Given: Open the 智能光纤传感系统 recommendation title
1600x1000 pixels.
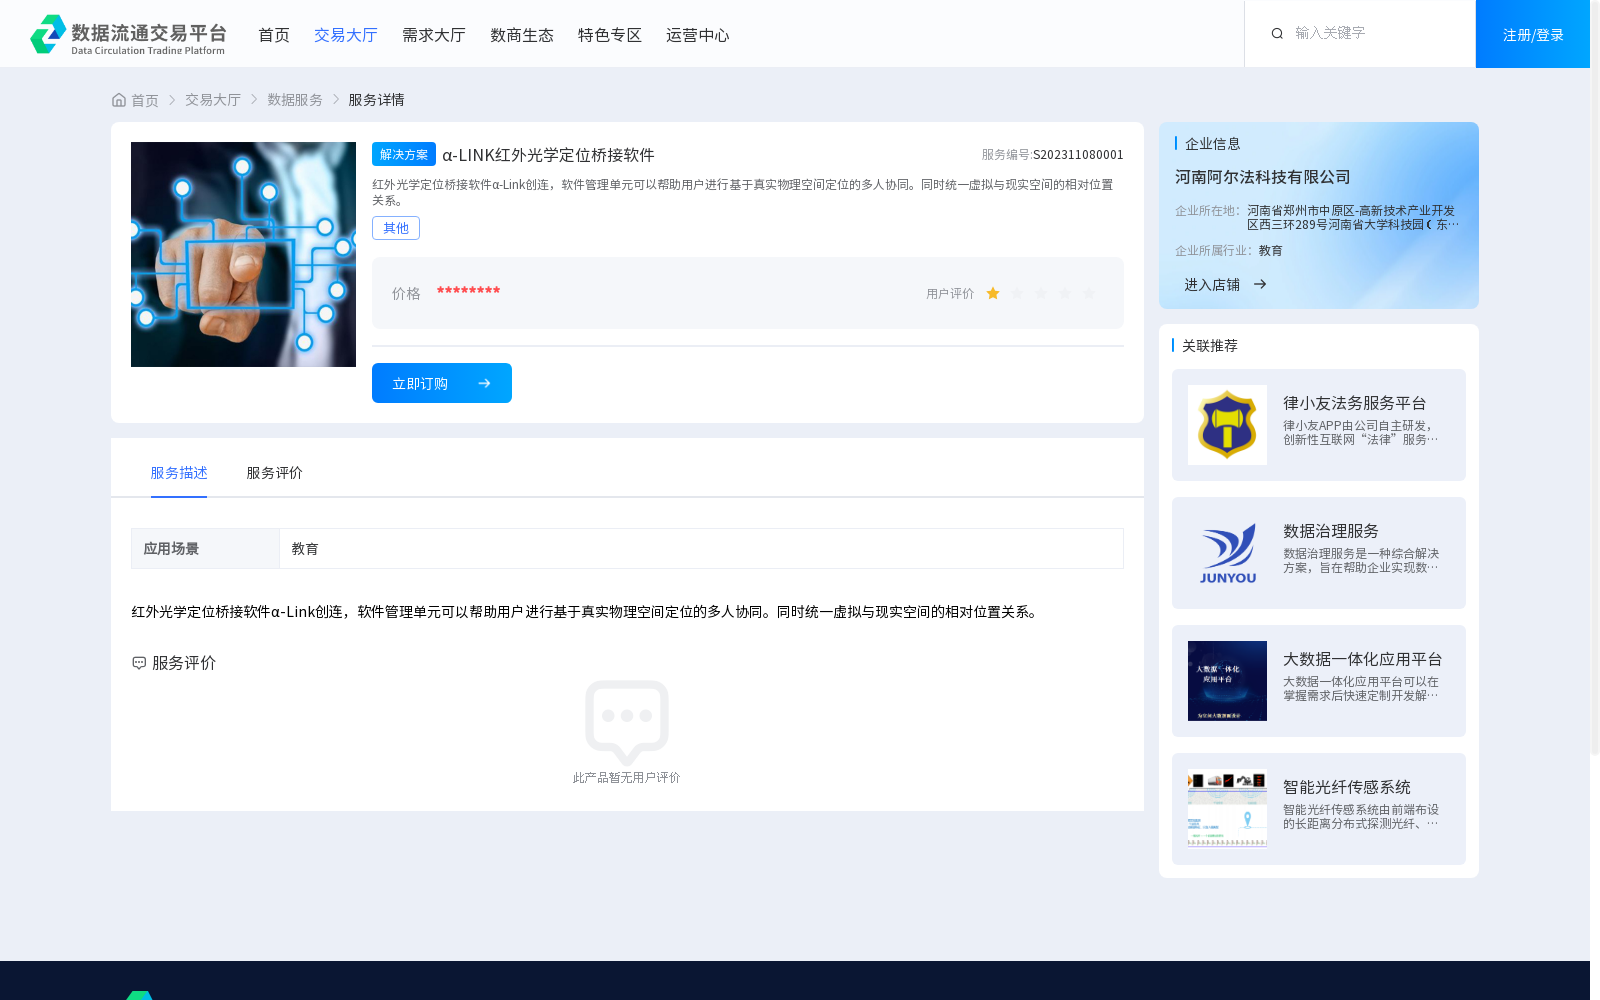Looking at the screenshot, I should click(x=1347, y=787).
